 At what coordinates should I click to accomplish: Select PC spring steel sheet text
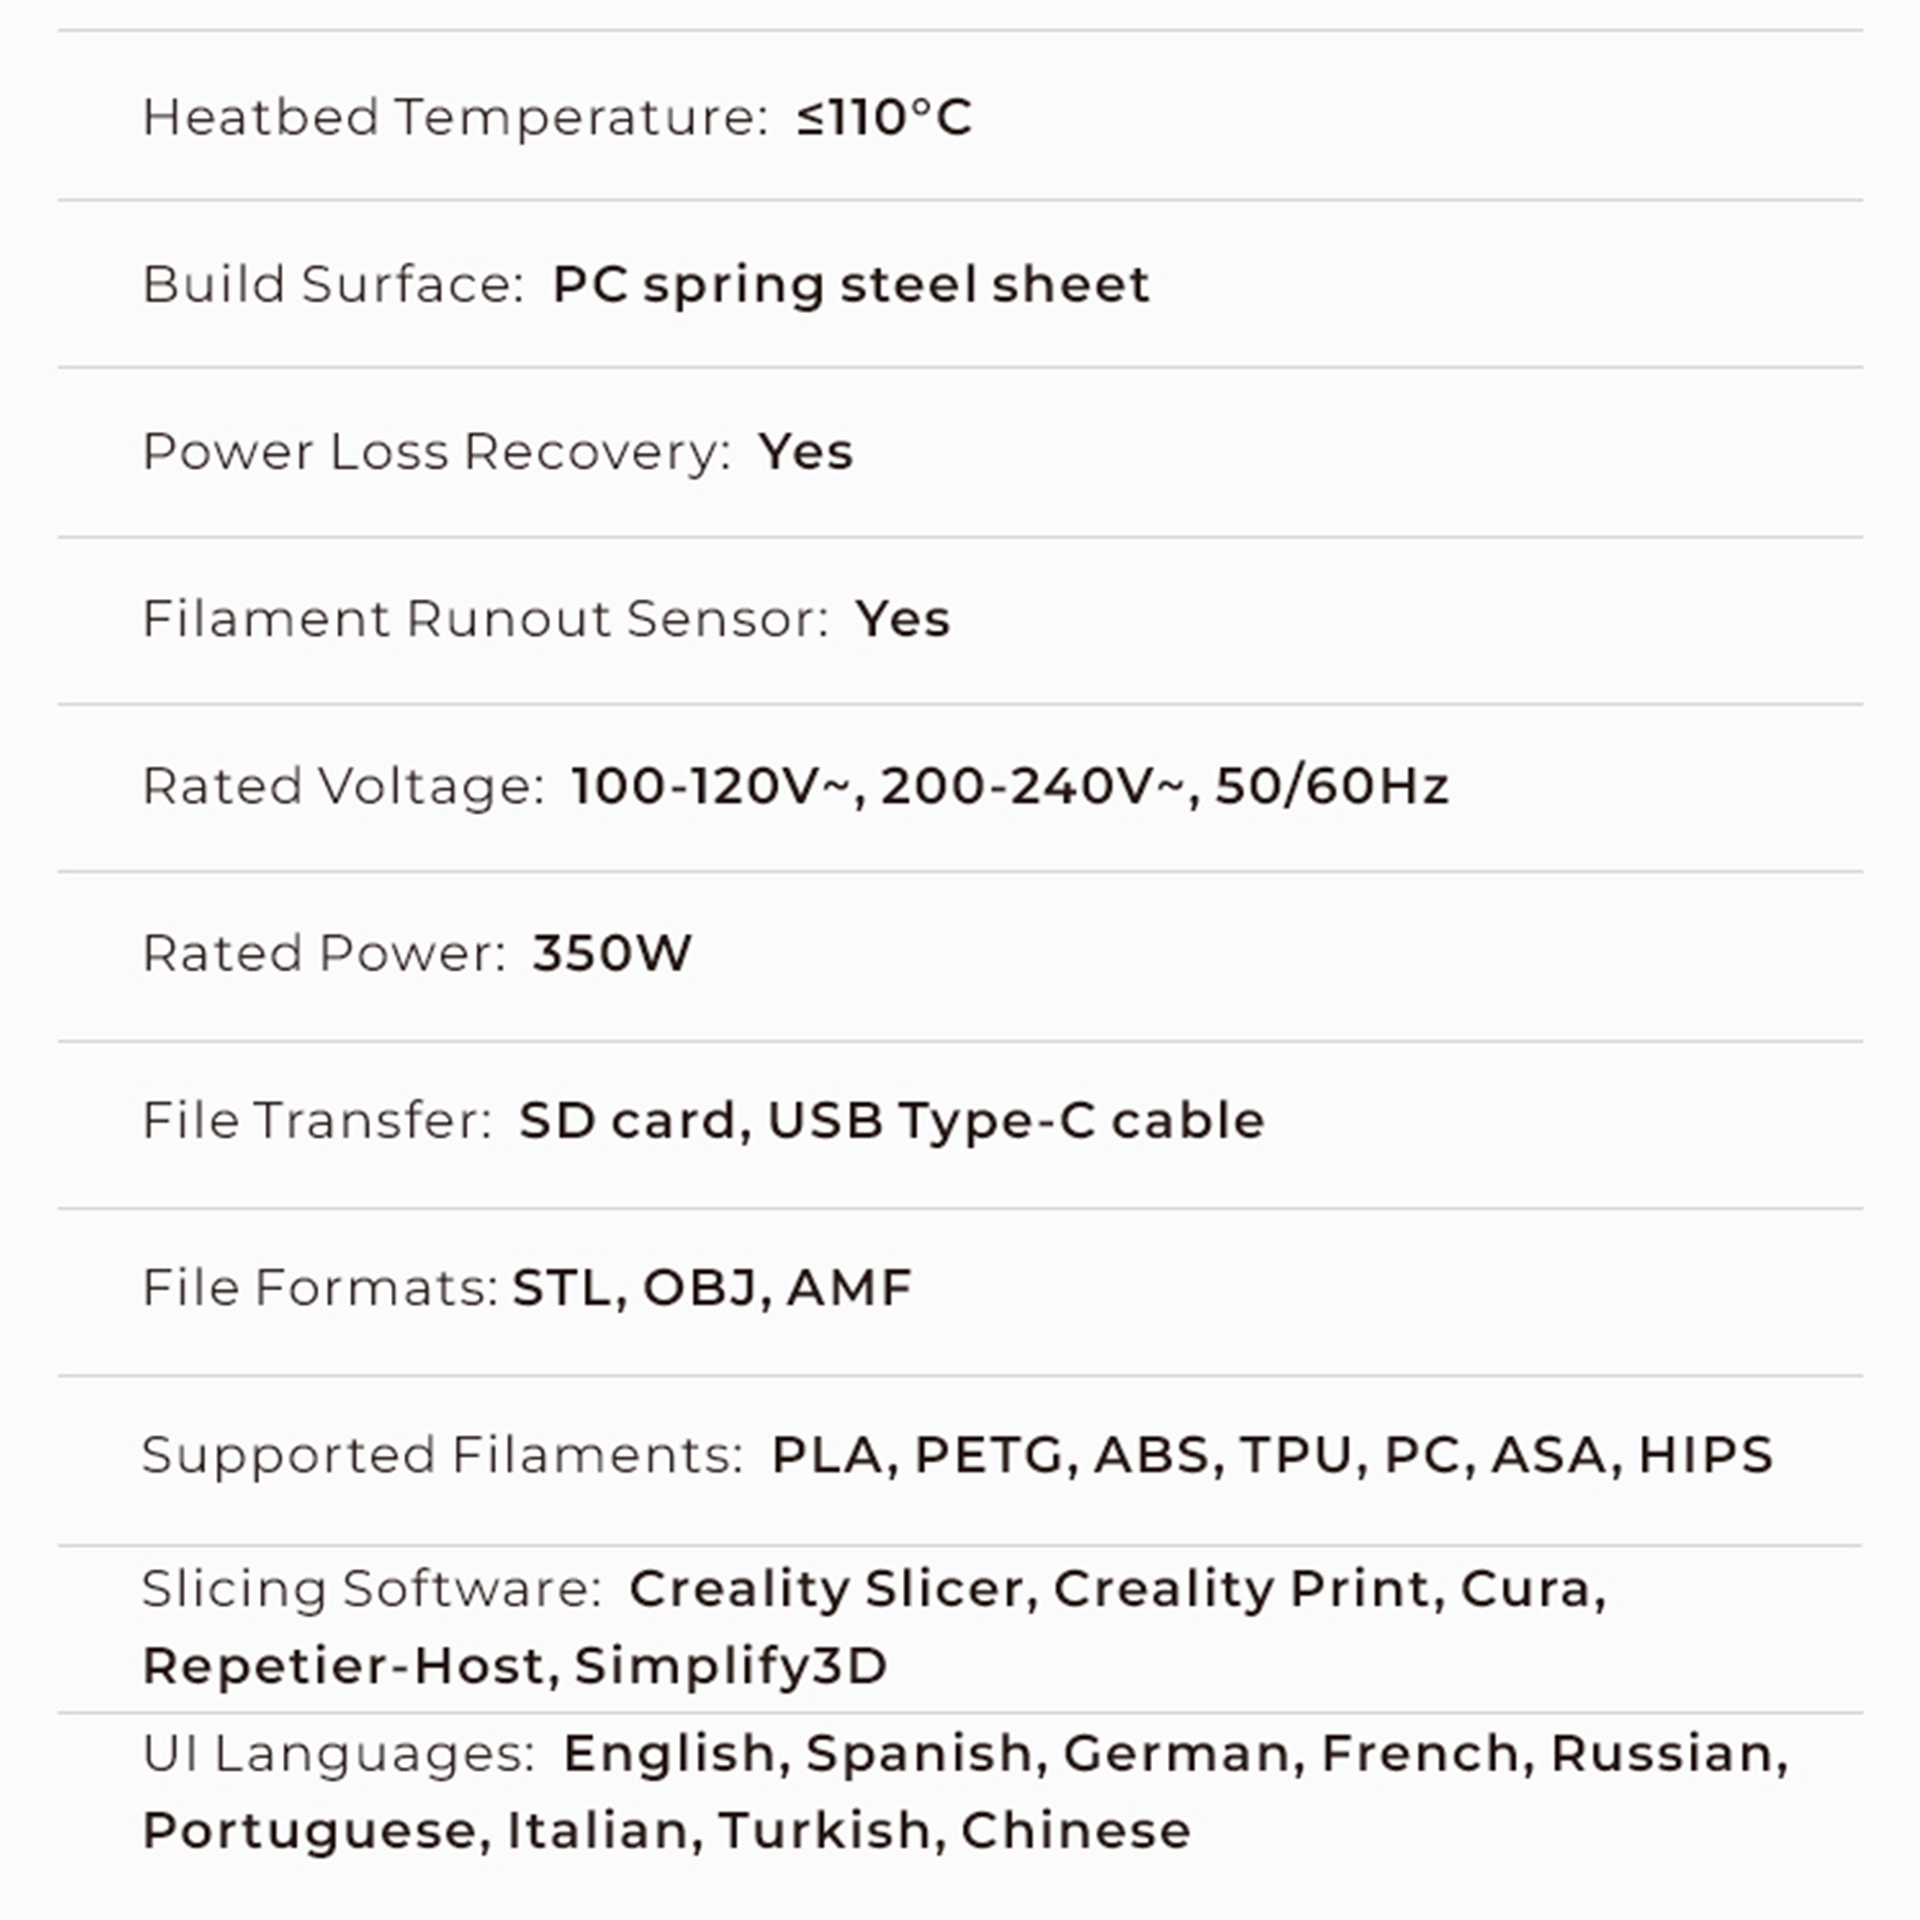851,285
